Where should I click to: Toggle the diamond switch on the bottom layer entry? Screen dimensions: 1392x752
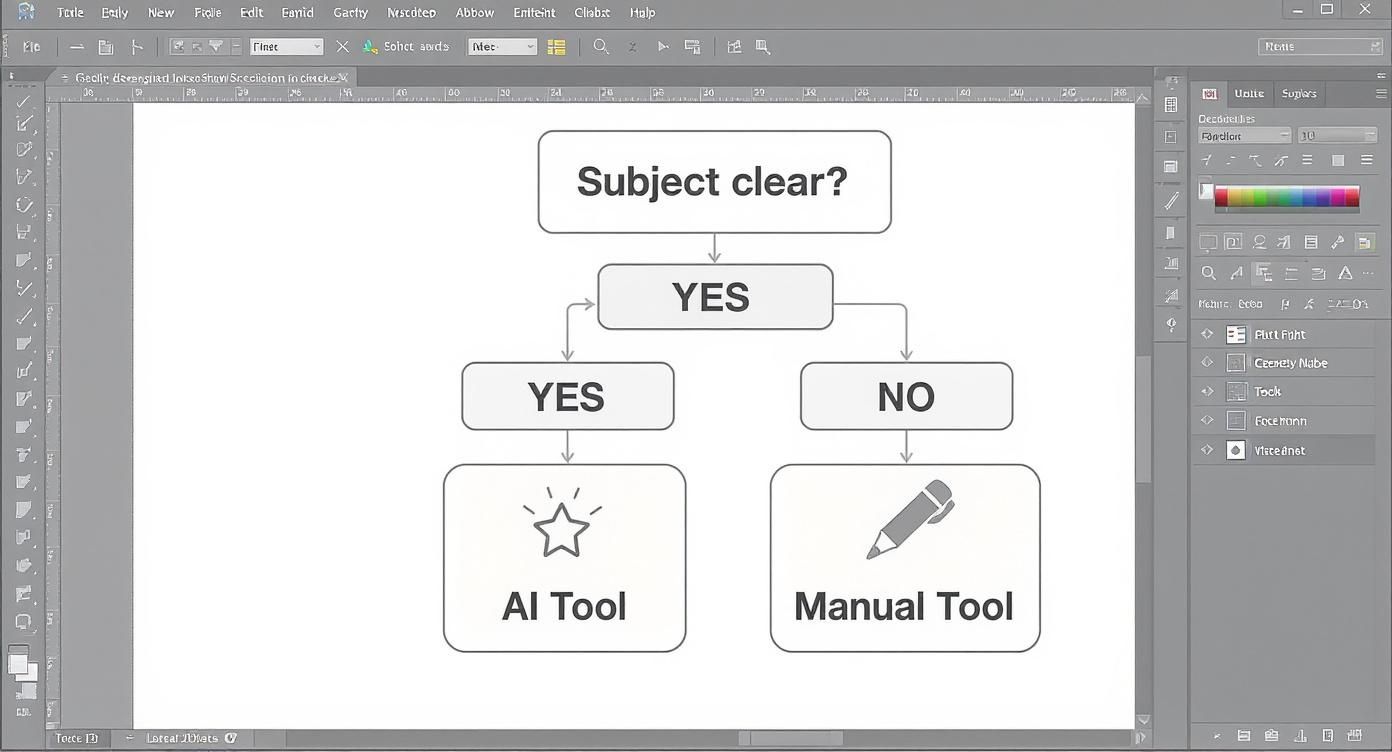click(1207, 450)
